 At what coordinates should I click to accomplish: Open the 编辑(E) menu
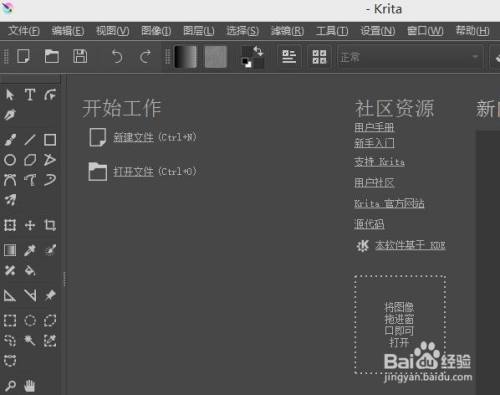click(x=68, y=31)
